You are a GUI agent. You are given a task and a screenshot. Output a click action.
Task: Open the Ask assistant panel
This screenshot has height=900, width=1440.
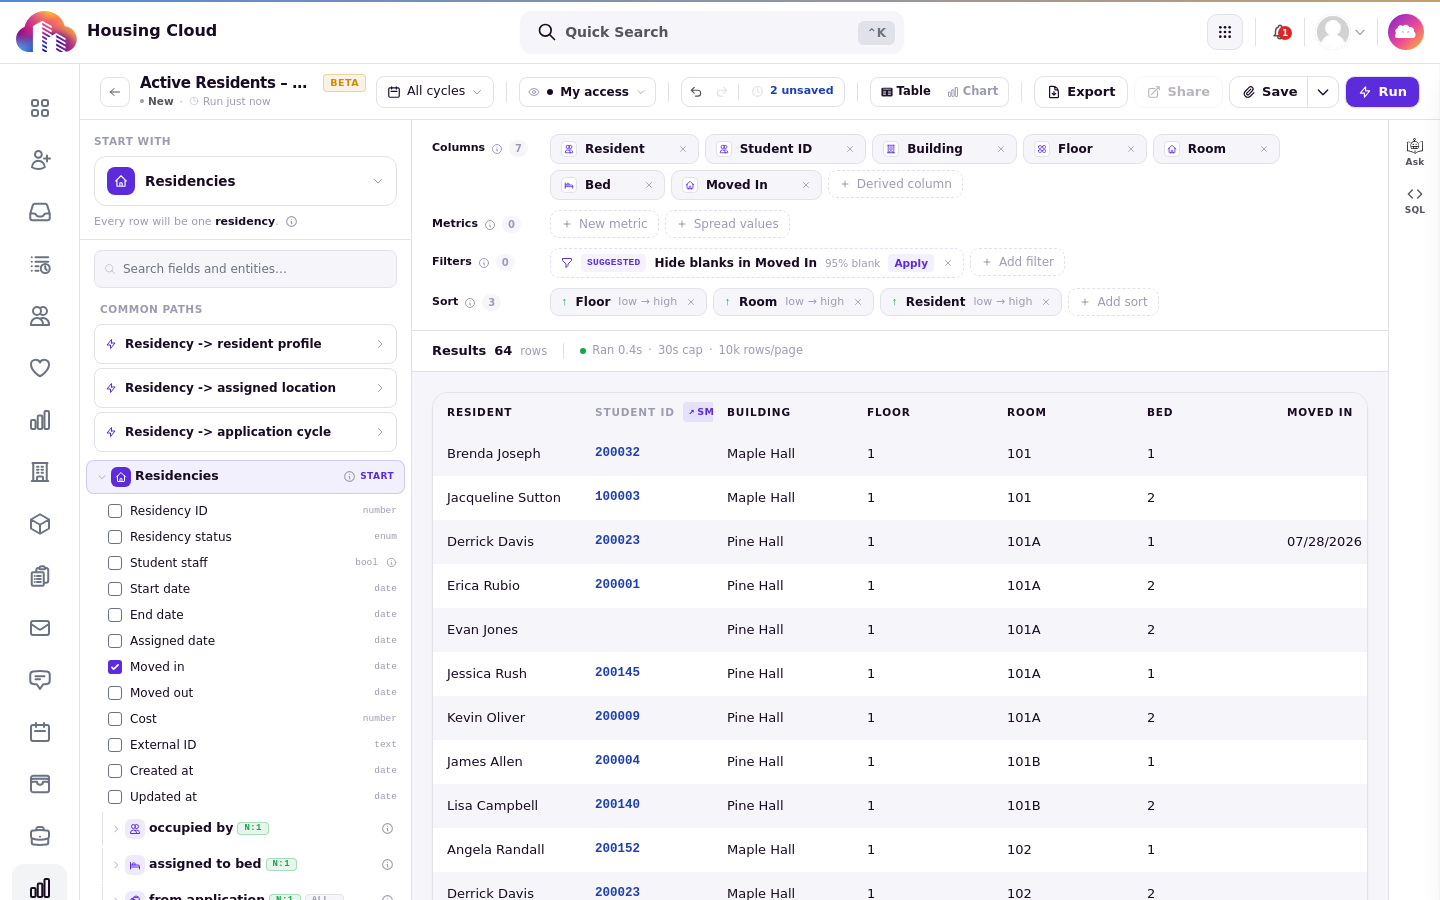click(1414, 152)
